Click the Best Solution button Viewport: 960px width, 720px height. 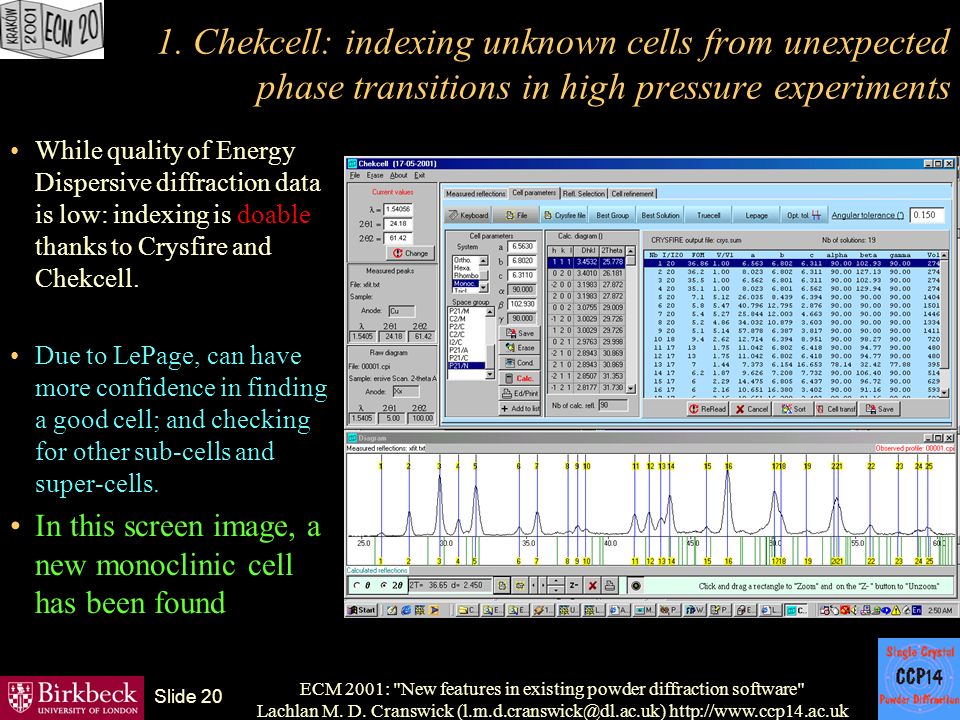click(x=660, y=216)
